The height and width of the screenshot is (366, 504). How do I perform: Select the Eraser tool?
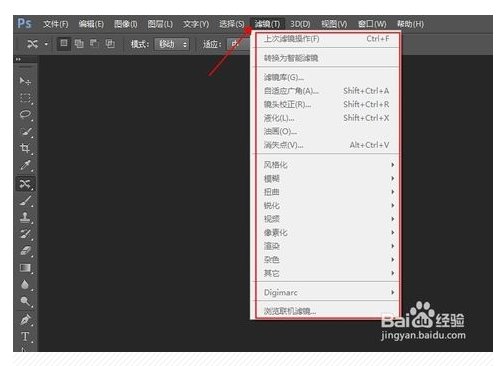click(x=25, y=251)
